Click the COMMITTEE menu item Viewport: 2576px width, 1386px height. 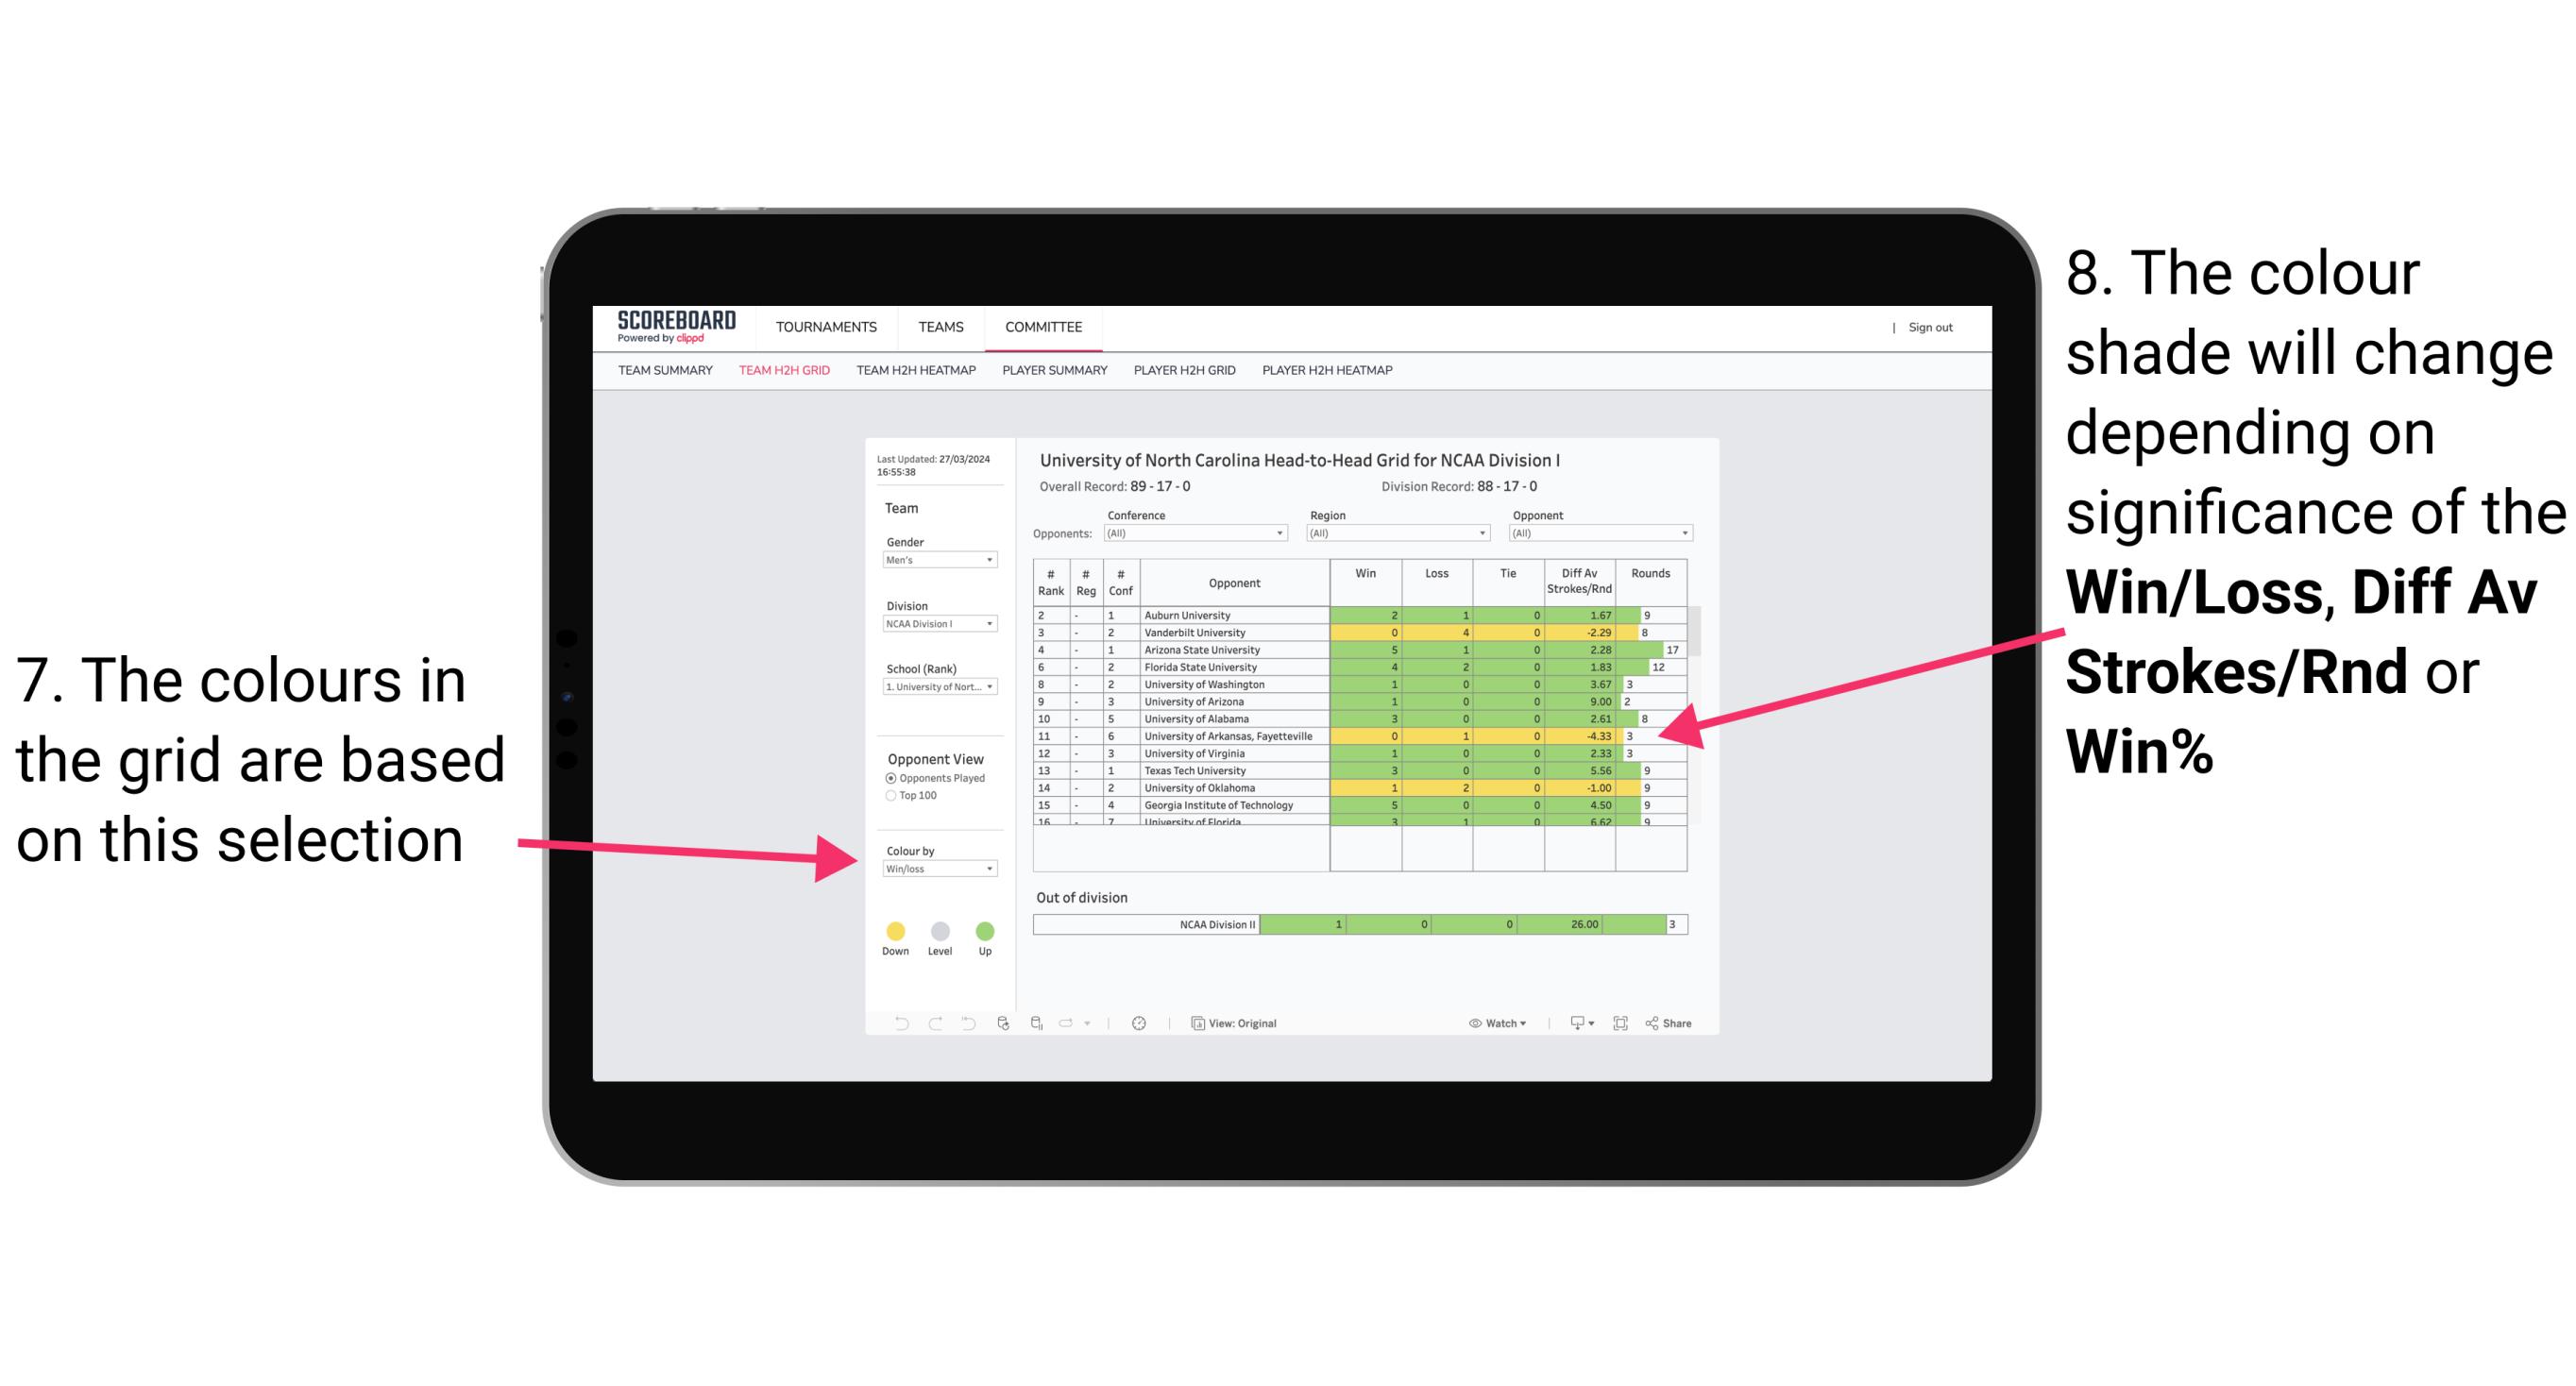coord(1043,328)
